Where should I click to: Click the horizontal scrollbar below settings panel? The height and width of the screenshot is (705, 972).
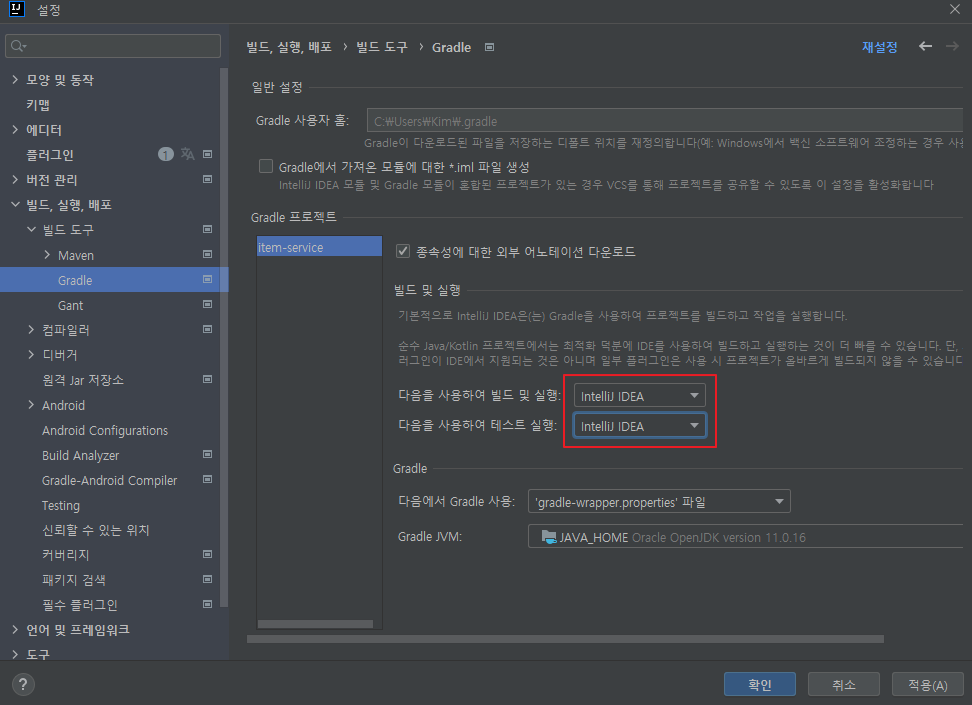565,639
